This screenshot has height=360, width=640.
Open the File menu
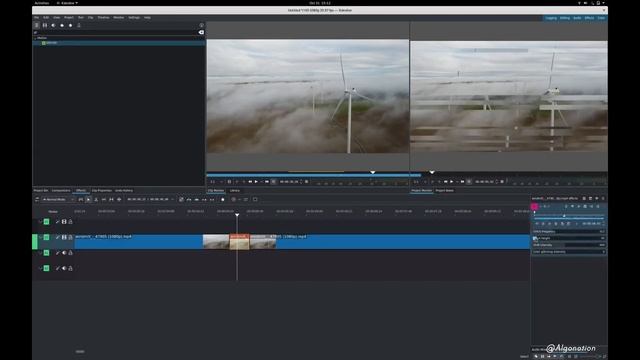pyautogui.click(x=36, y=18)
